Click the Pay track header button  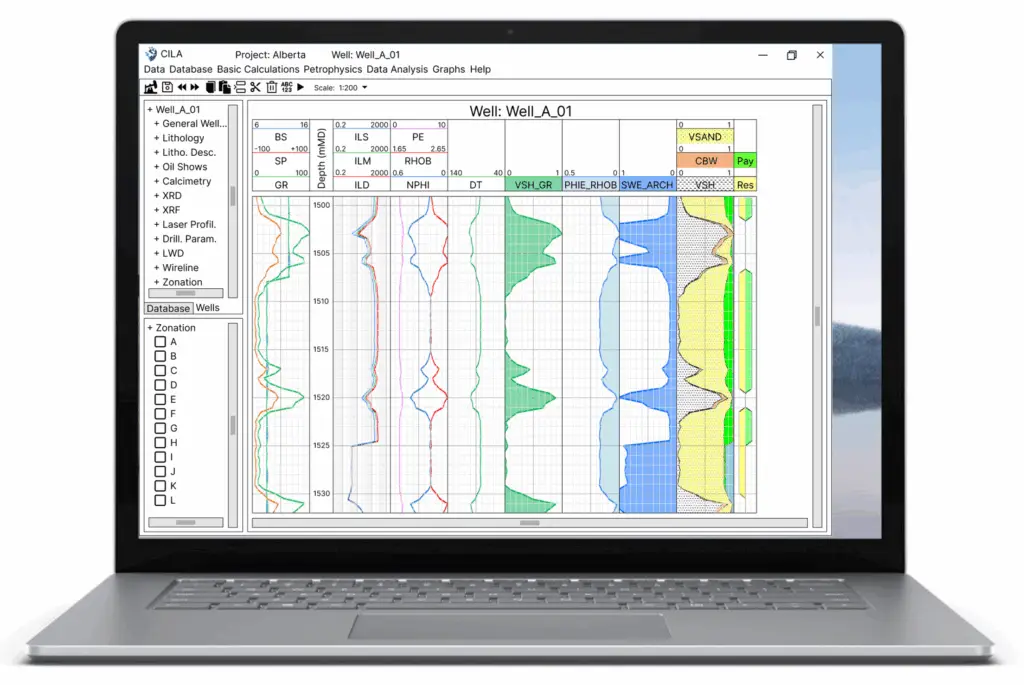[x=745, y=161]
